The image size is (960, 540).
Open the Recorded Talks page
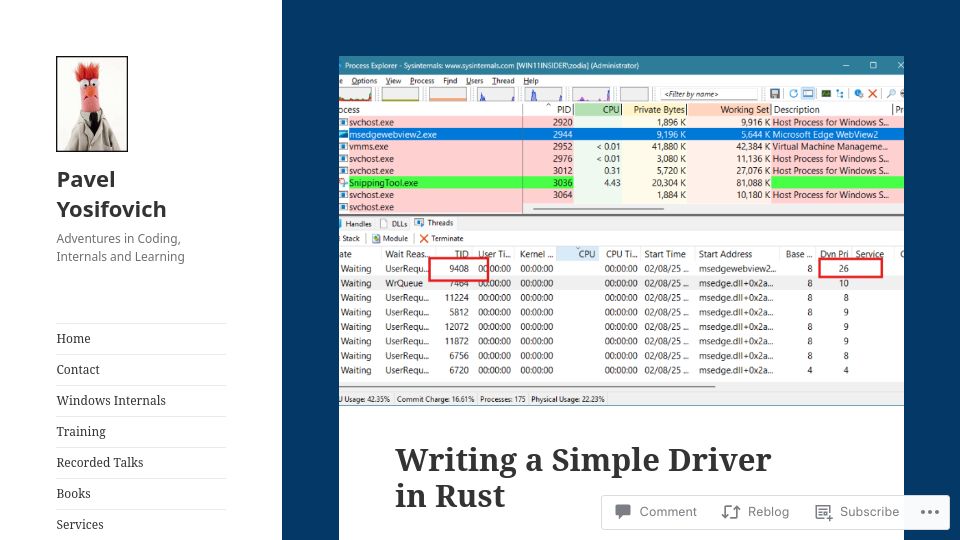[x=100, y=463]
